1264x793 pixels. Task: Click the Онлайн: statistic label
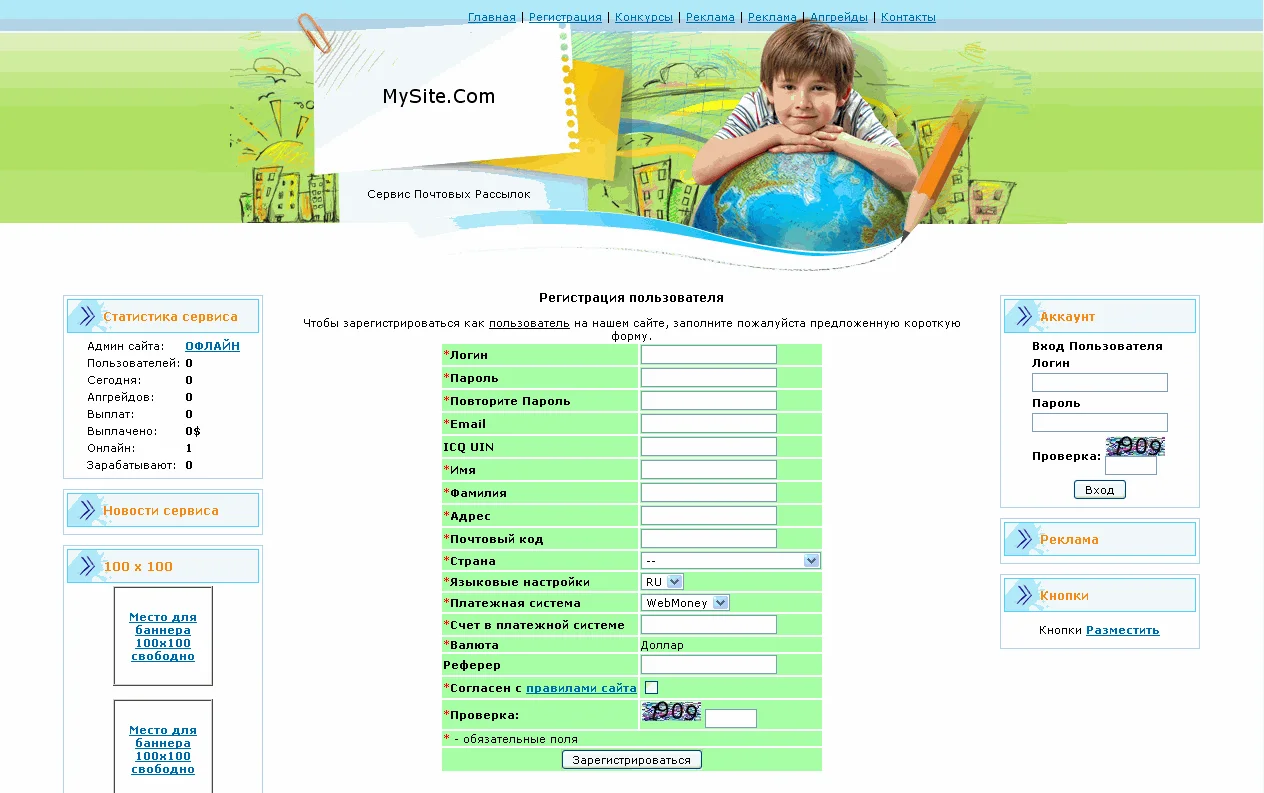(x=109, y=448)
